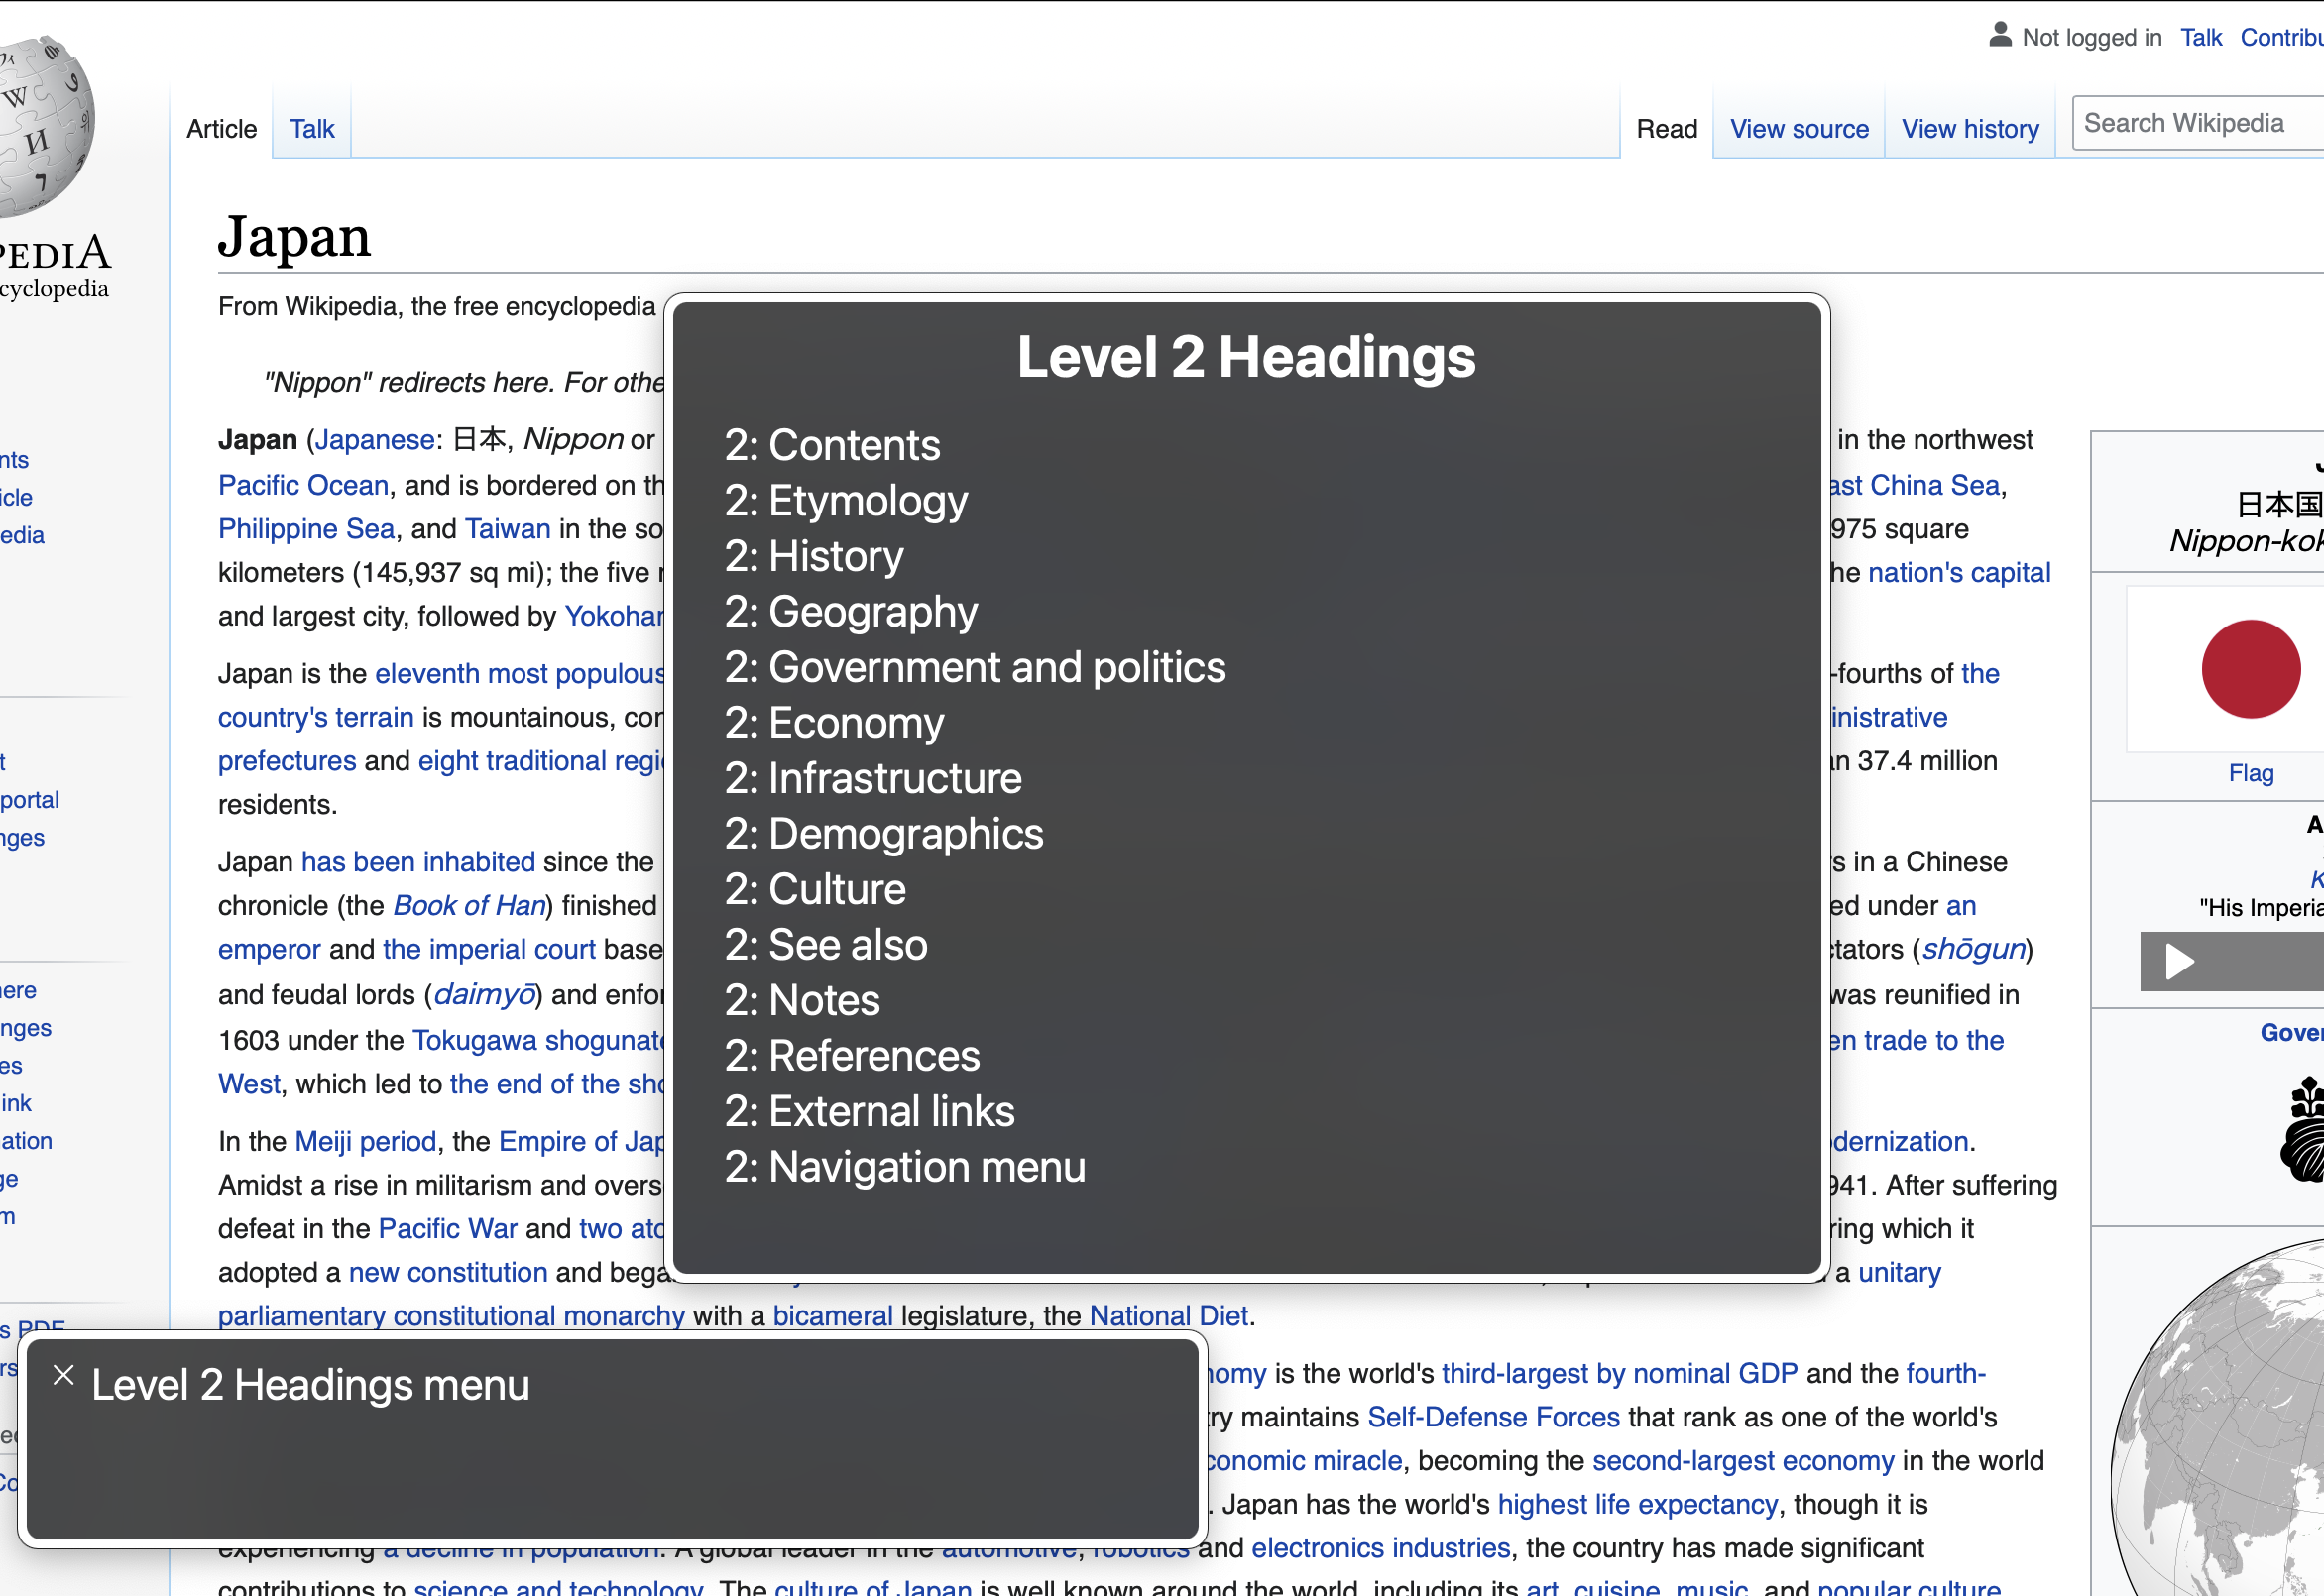
Task: Open the daimyō link
Action: tap(485, 994)
